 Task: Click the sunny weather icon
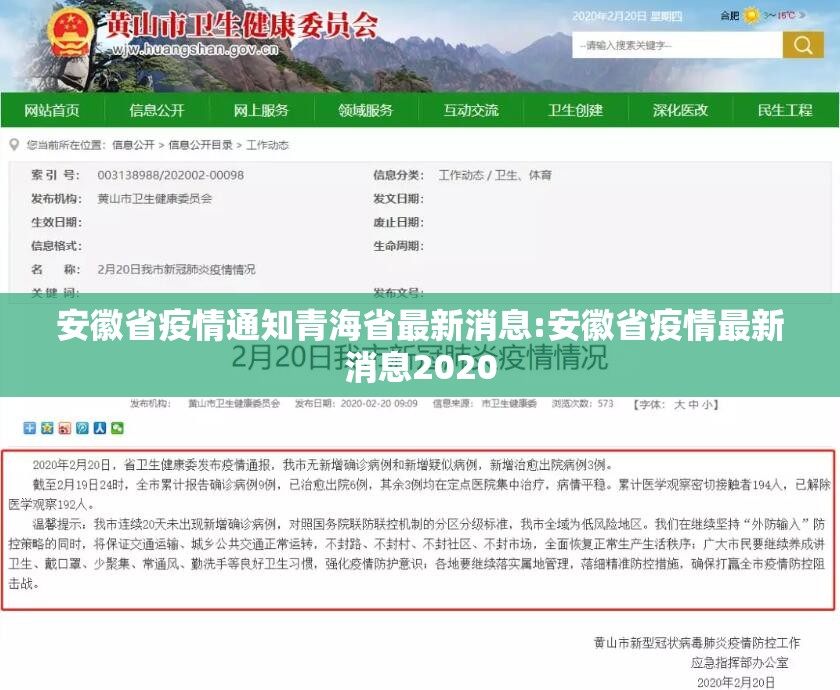[x=751, y=16]
